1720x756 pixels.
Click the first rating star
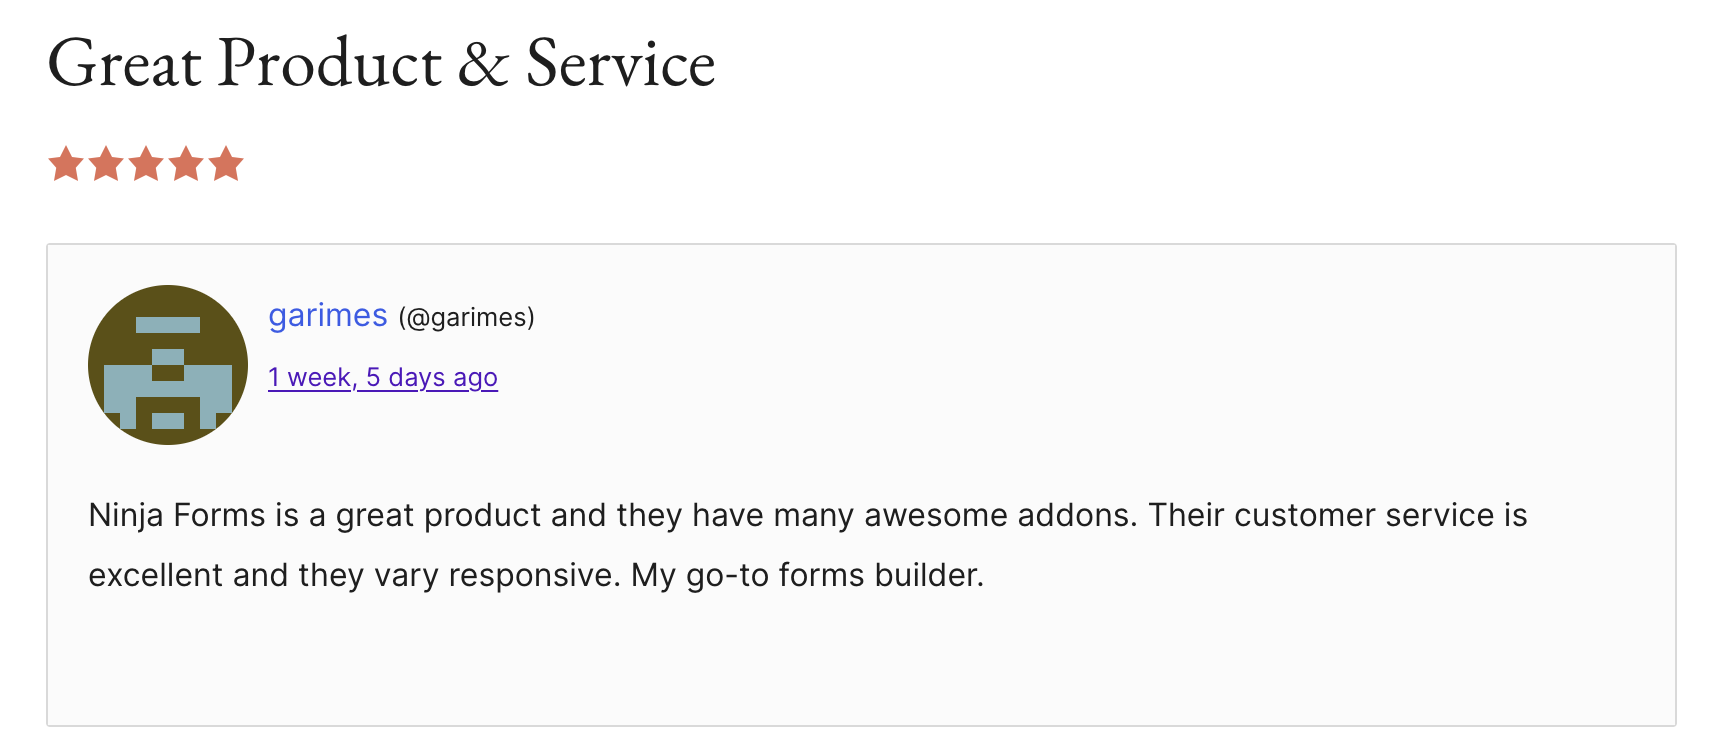(66, 164)
